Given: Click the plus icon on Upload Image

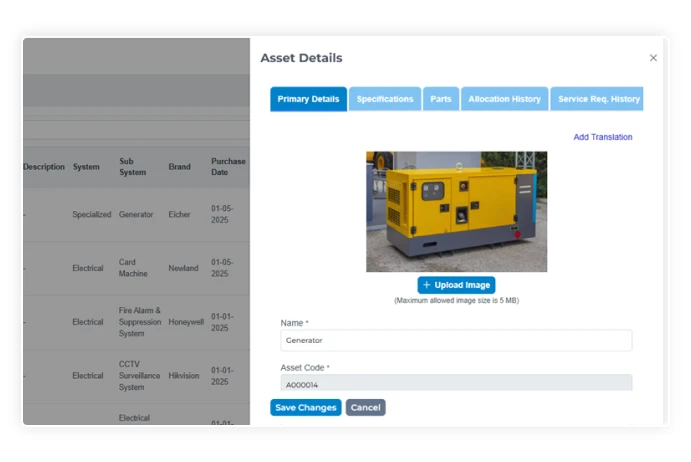Looking at the screenshot, I should [427, 285].
